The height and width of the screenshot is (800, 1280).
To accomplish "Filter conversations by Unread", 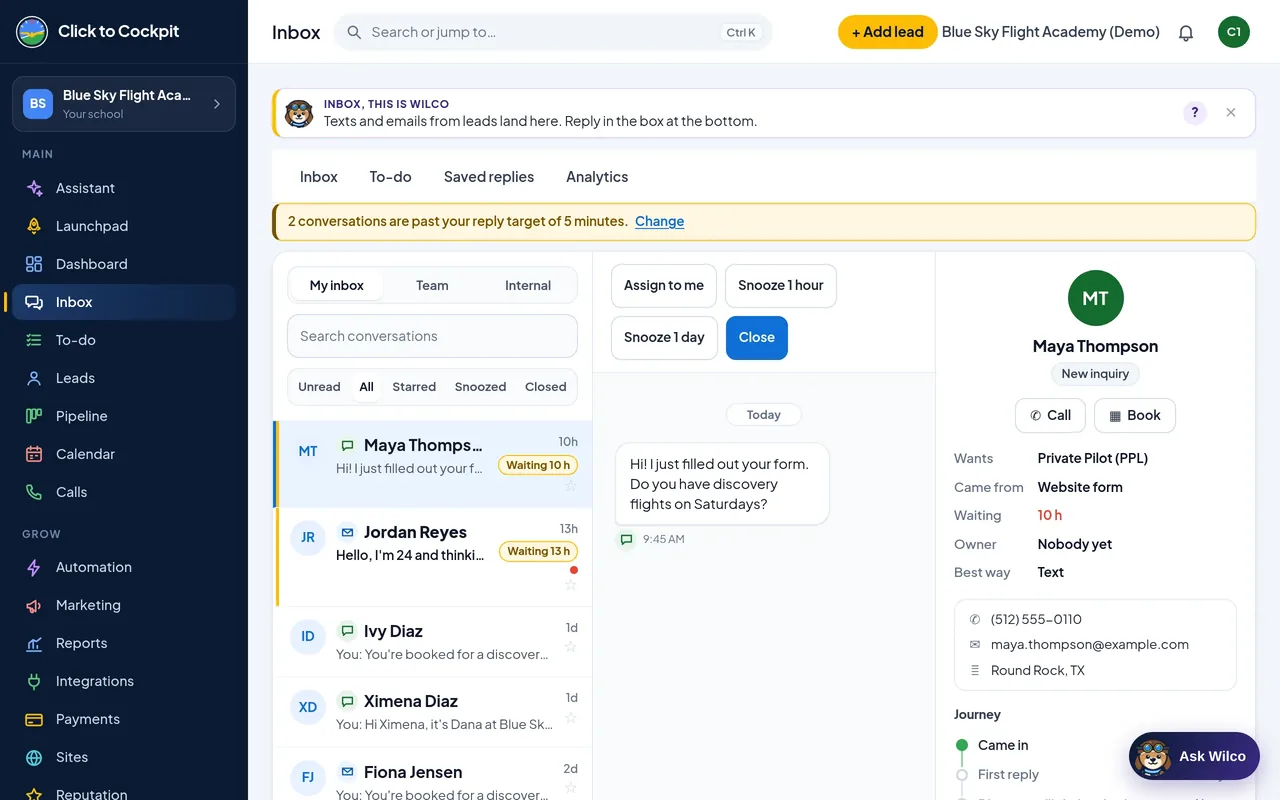I will click(x=319, y=387).
